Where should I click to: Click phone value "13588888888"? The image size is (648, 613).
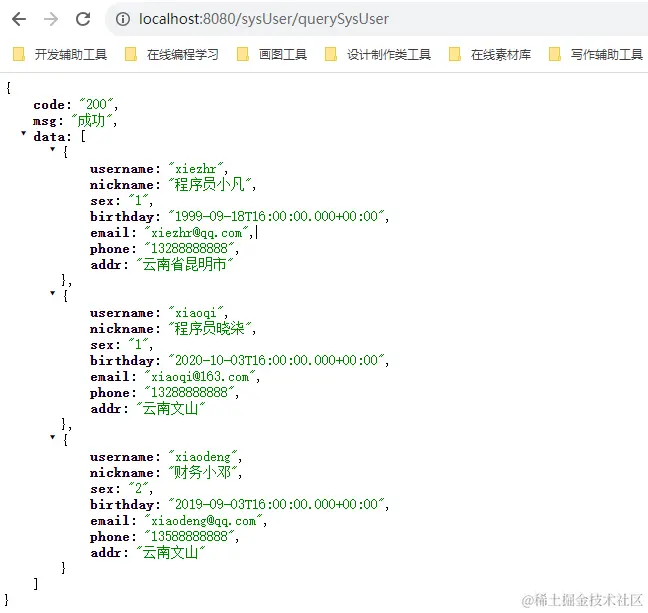tap(190, 536)
